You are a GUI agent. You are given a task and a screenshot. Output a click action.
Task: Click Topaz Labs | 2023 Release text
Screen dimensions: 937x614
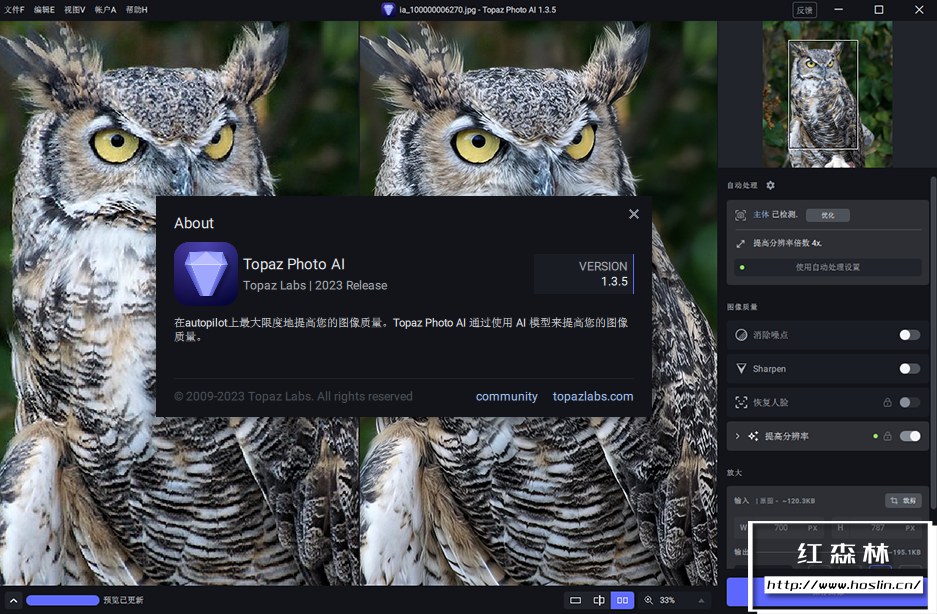tap(315, 286)
